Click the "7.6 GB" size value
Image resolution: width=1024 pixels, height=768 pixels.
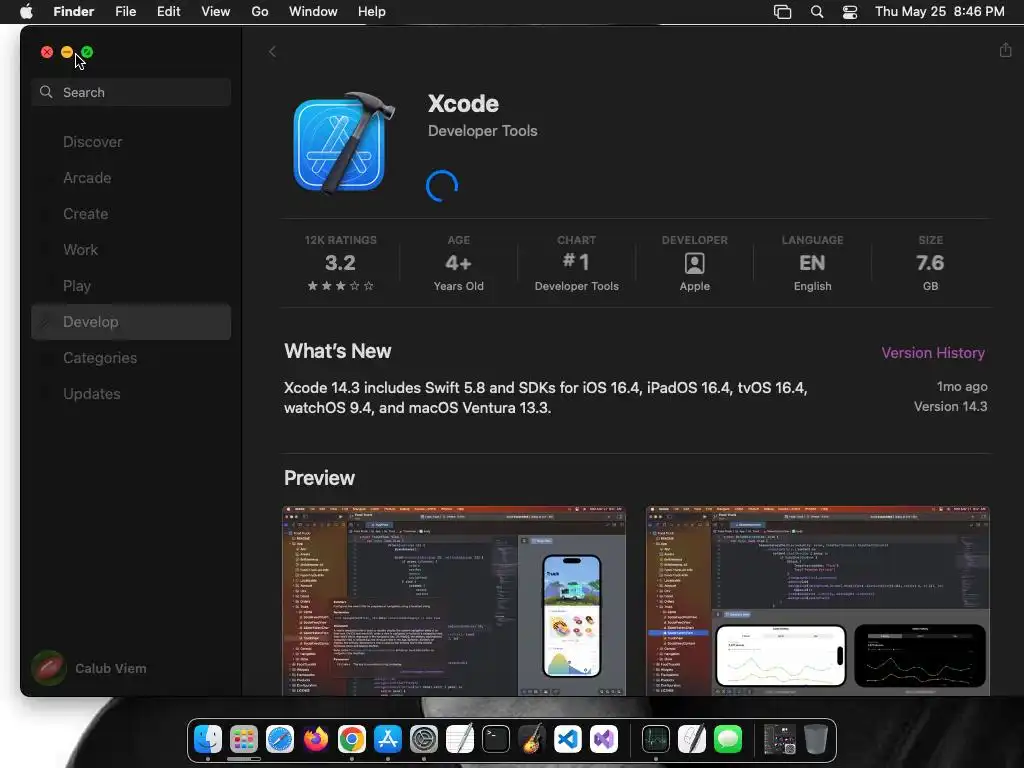[x=930, y=272]
